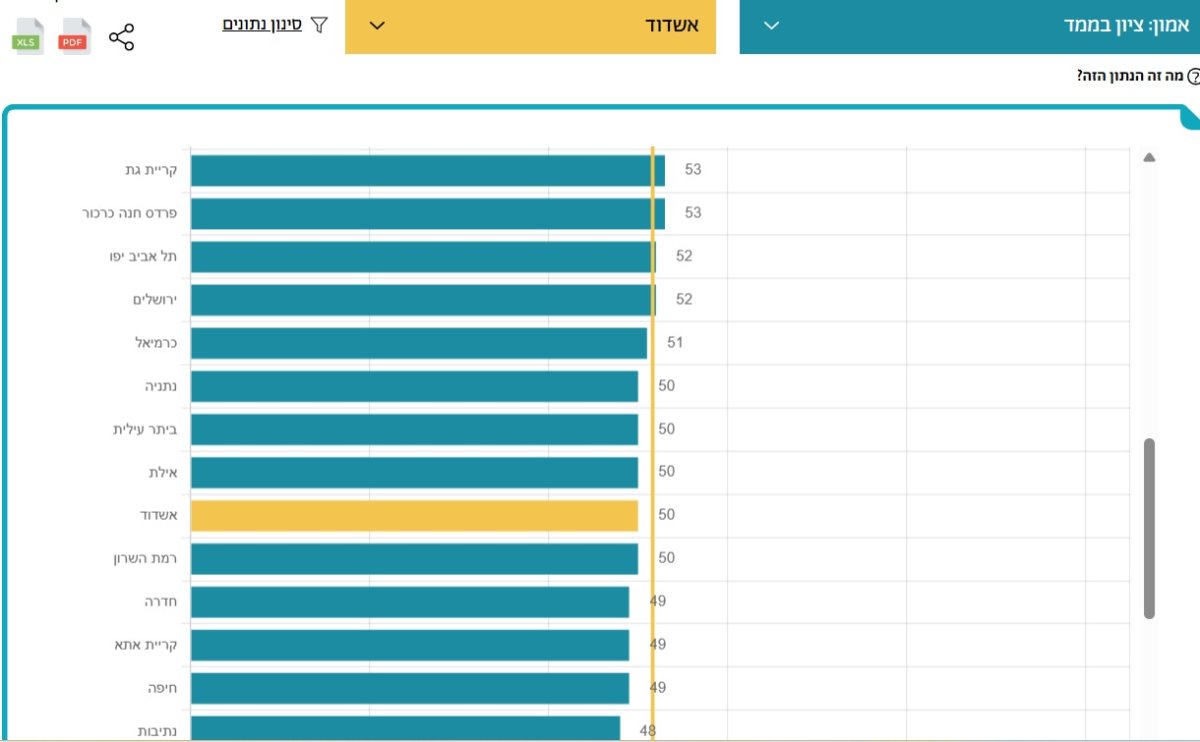Image resolution: width=1200 pixels, height=742 pixels.
Task: Select the כרמיאל bar
Action: (418, 343)
